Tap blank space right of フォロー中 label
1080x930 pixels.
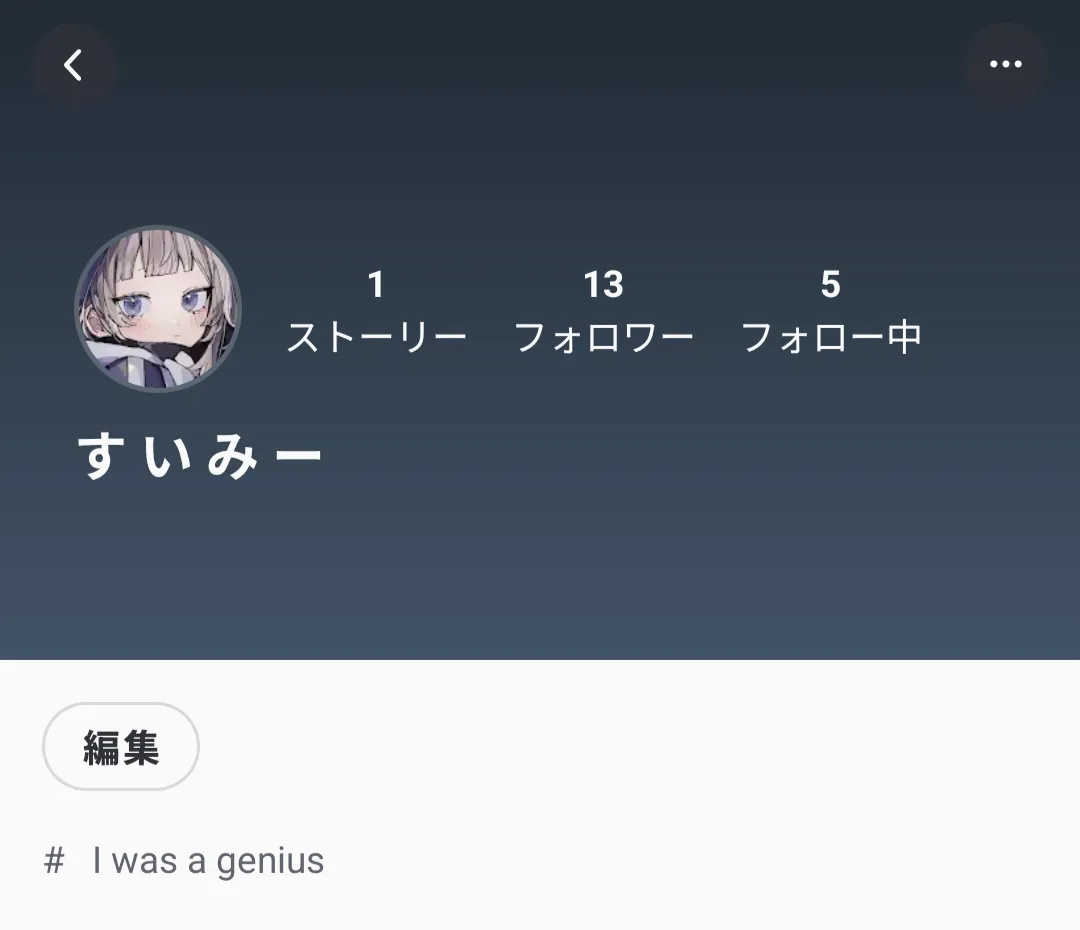[x=999, y=338]
